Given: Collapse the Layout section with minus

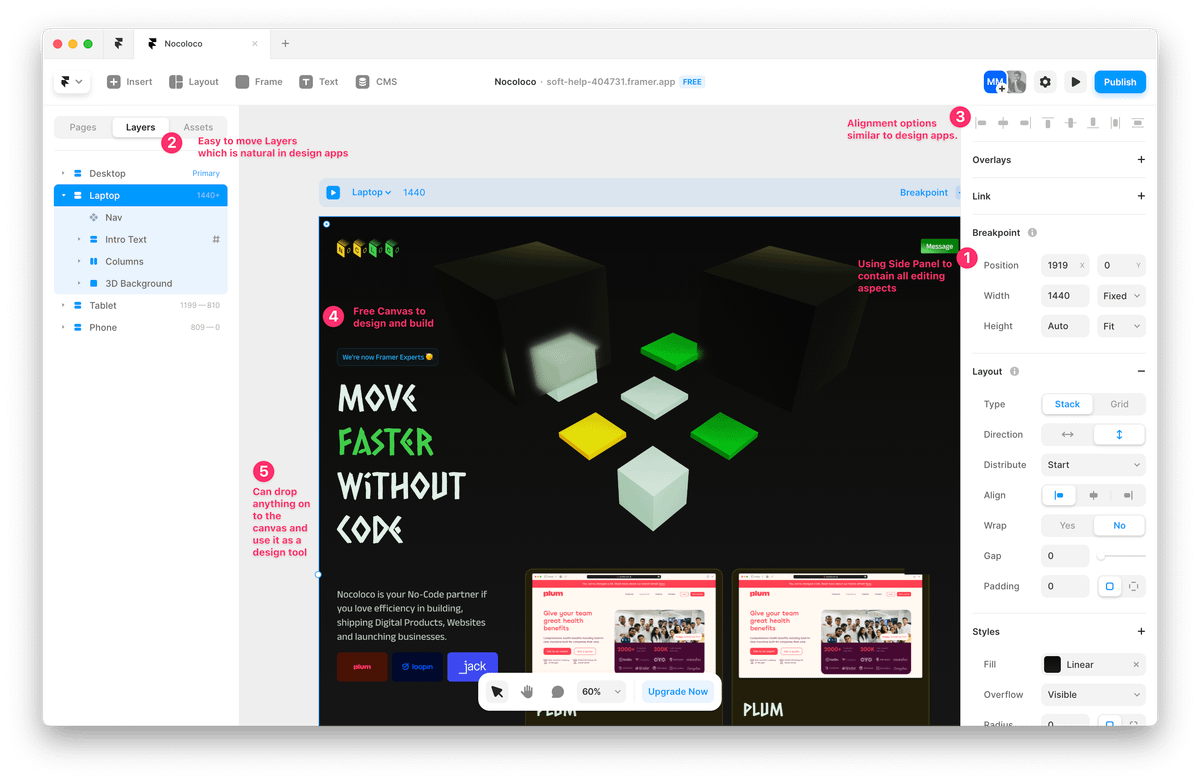Looking at the screenshot, I should (x=1141, y=372).
